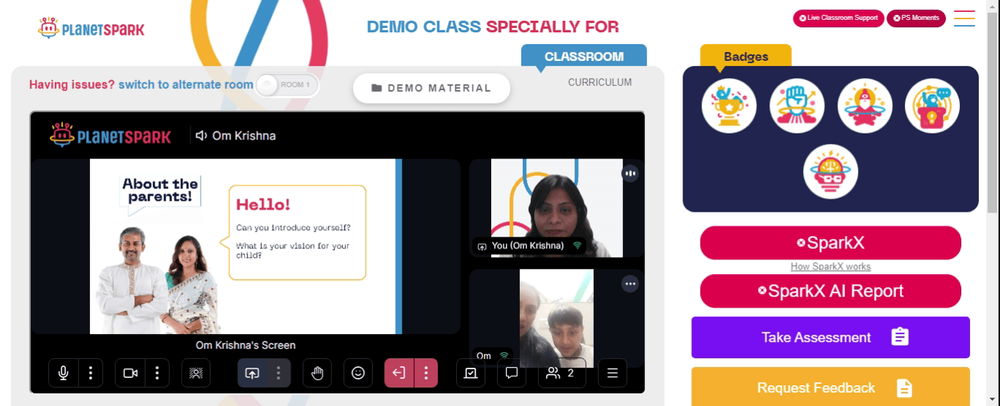Click the PlanetSpark logo in page header
The width and height of the screenshot is (1000, 406).
[x=91, y=28]
